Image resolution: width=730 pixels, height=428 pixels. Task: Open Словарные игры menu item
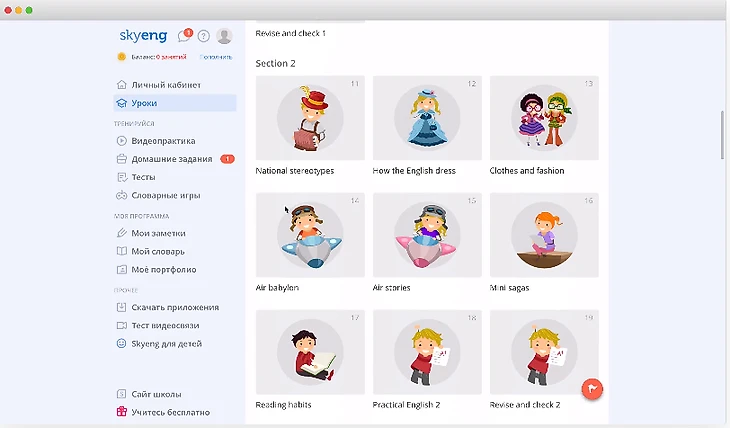166,195
